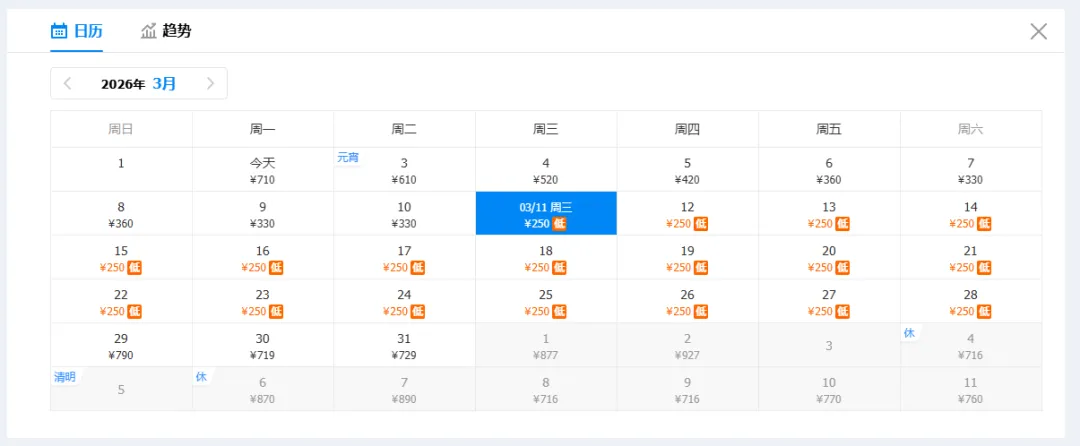Choose March 18 at ¥250
Viewport: 1080px width, 446px height.
pyautogui.click(x=546, y=258)
